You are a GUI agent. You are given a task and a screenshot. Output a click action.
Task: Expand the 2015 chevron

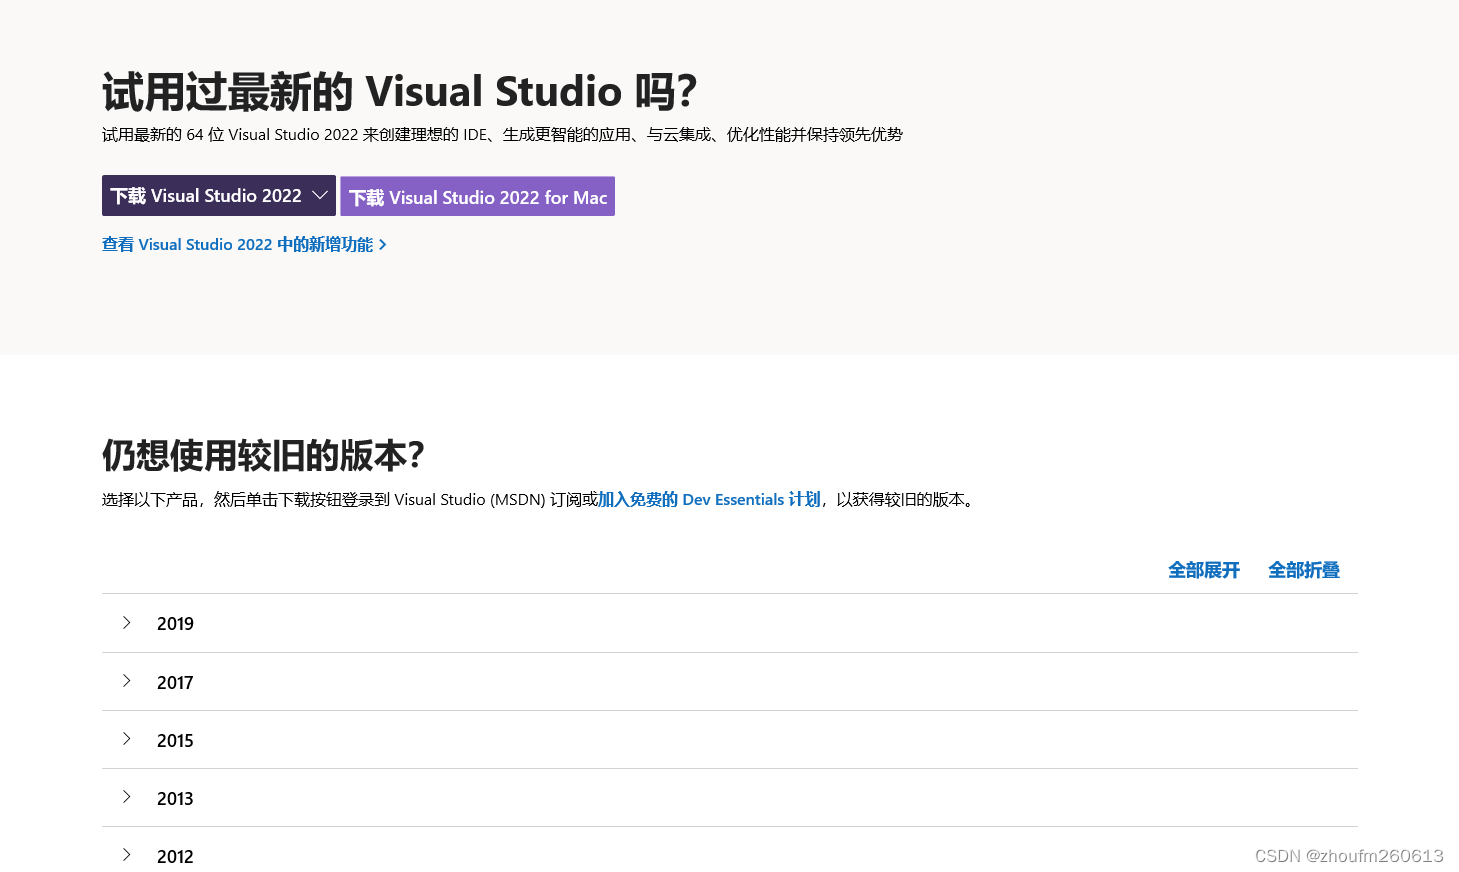[127, 739]
